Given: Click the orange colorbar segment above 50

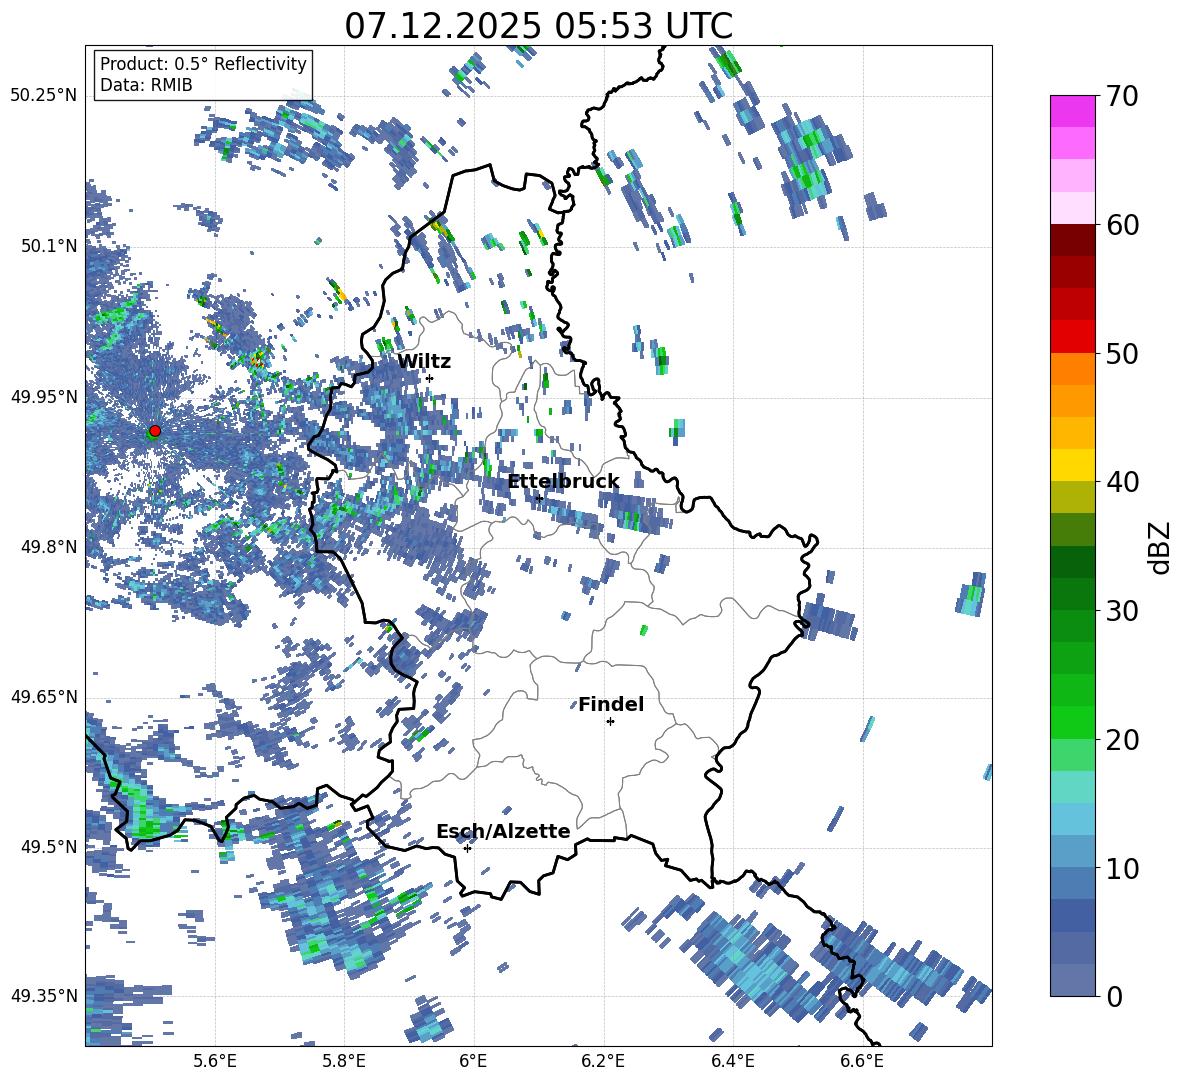Looking at the screenshot, I should (1072, 369).
